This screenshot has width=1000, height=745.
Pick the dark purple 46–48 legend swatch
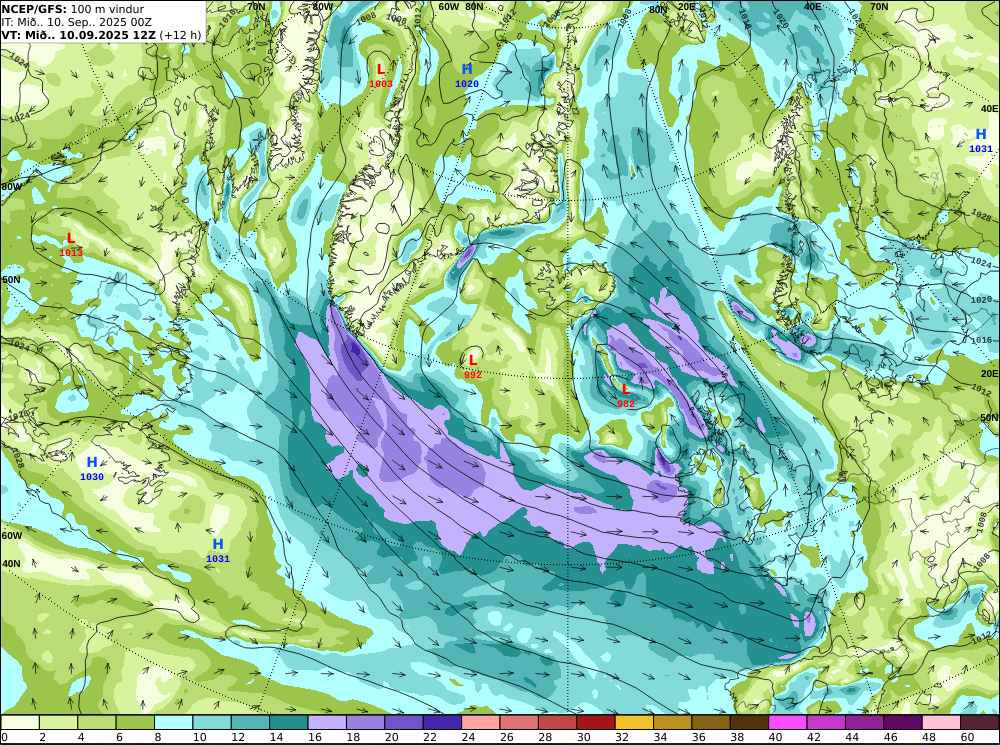coord(904,722)
